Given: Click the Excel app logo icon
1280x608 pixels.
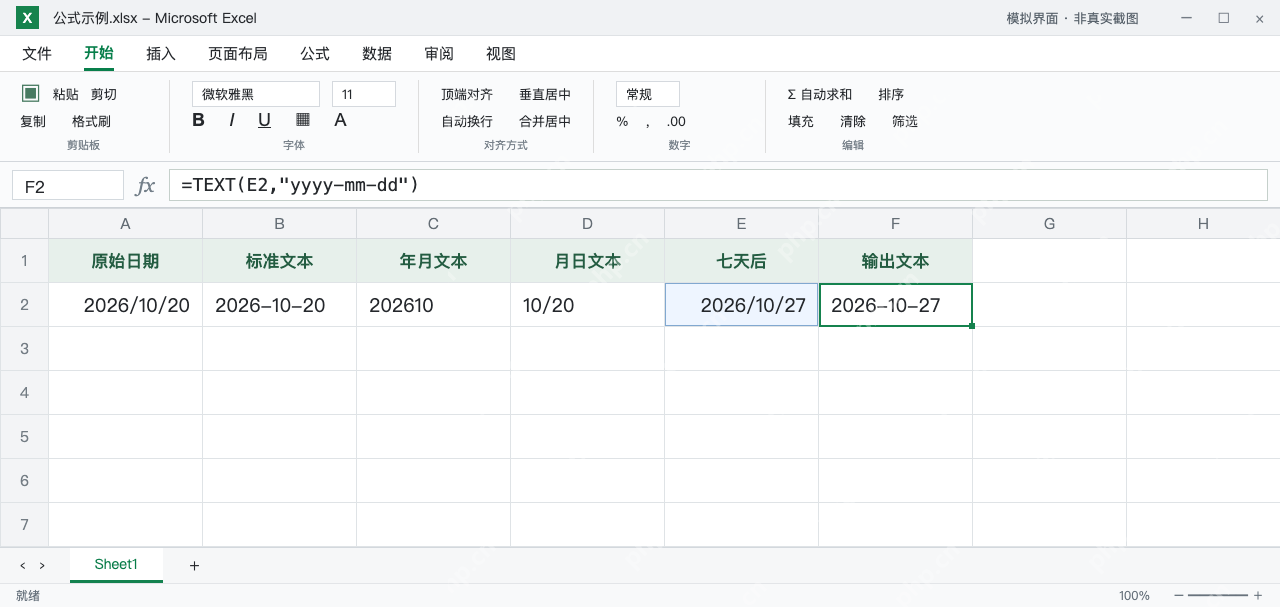Looking at the screenshot, I should (27, 18).
